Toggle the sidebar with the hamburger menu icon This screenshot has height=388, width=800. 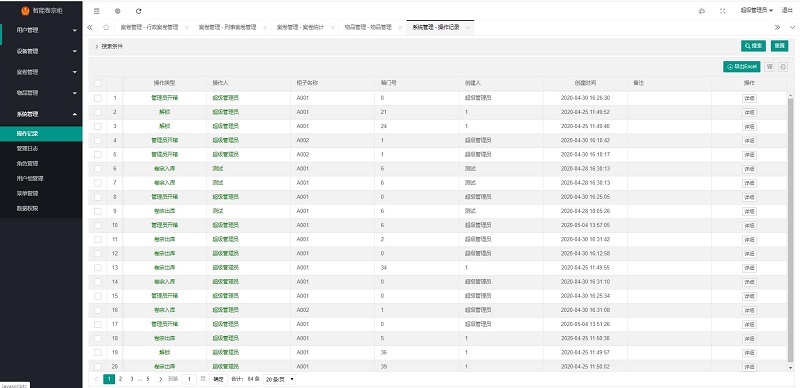click(x=96, y=11)
